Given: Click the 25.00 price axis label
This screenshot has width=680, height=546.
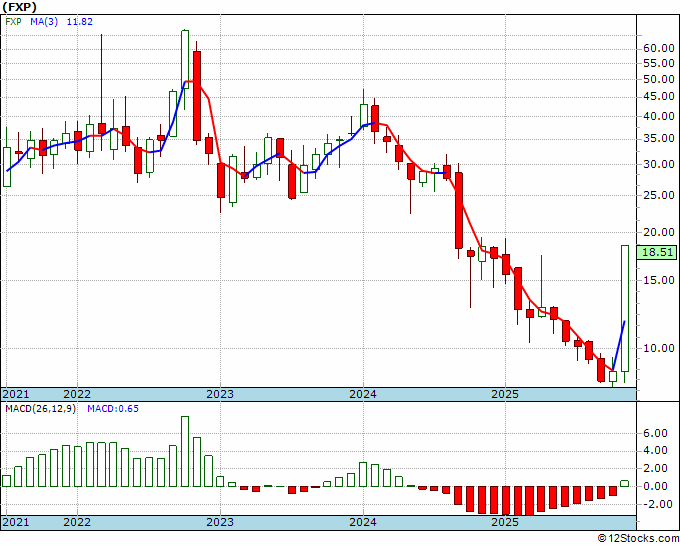Looking at the screenshot, I should 658,195.
